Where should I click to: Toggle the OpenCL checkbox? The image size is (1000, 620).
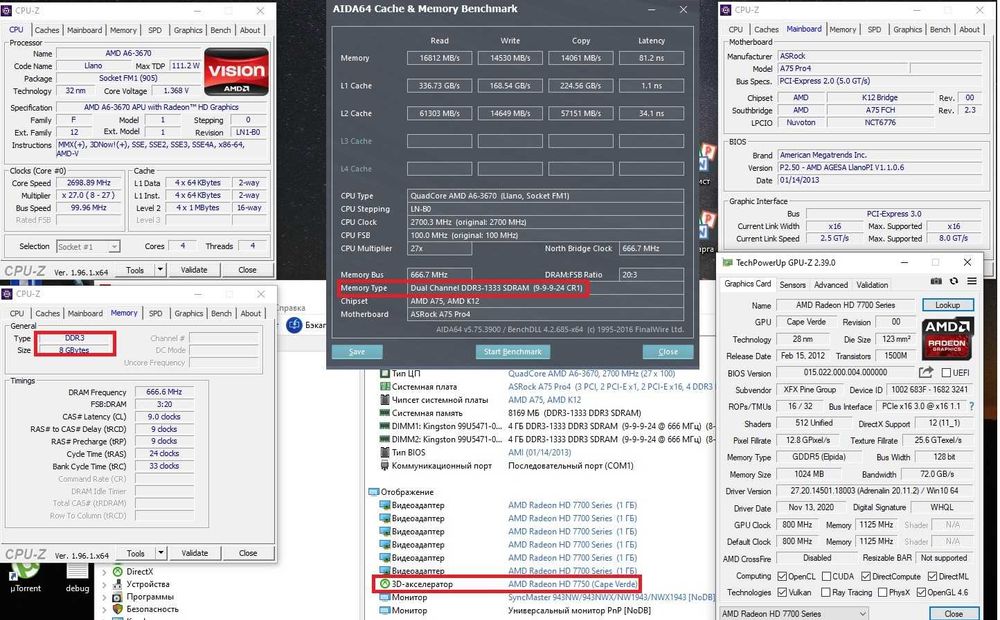[782, 576]
